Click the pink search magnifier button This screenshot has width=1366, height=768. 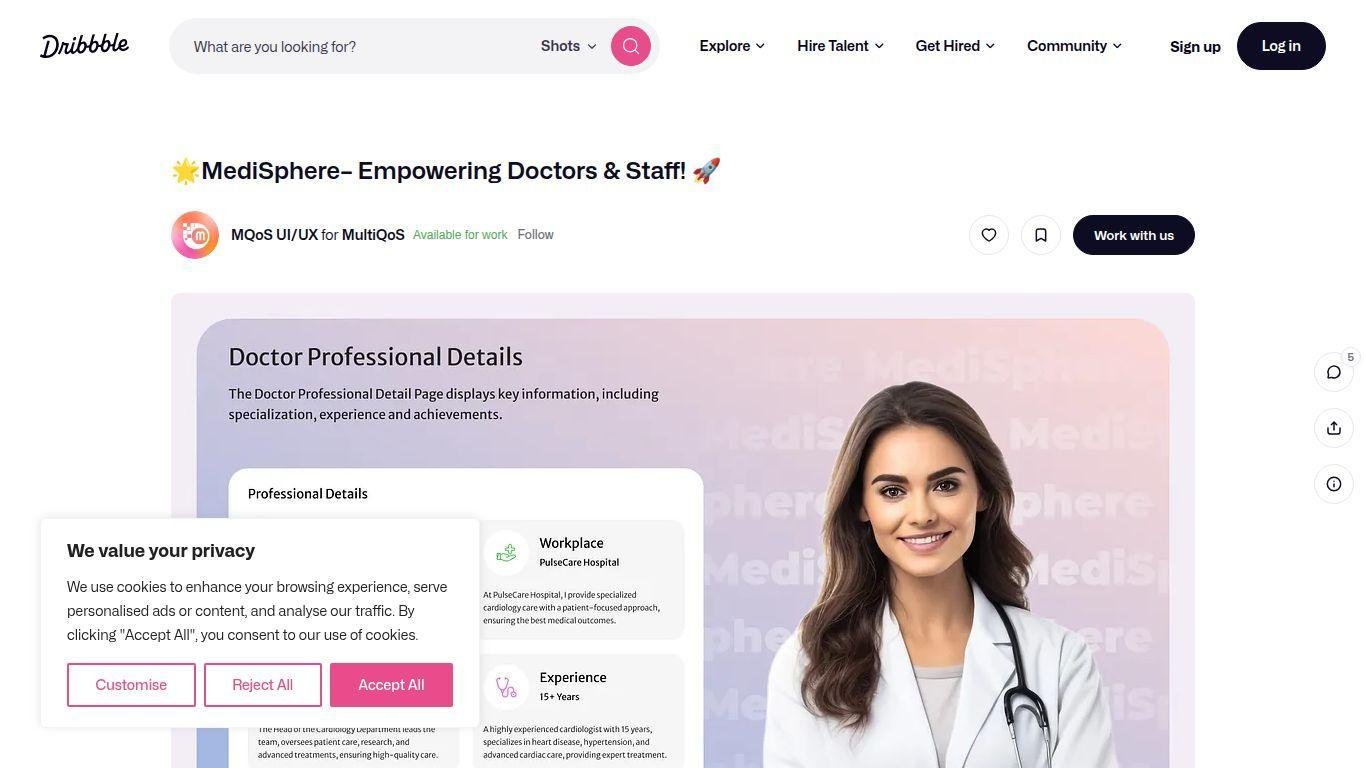[x=631, y=46]
